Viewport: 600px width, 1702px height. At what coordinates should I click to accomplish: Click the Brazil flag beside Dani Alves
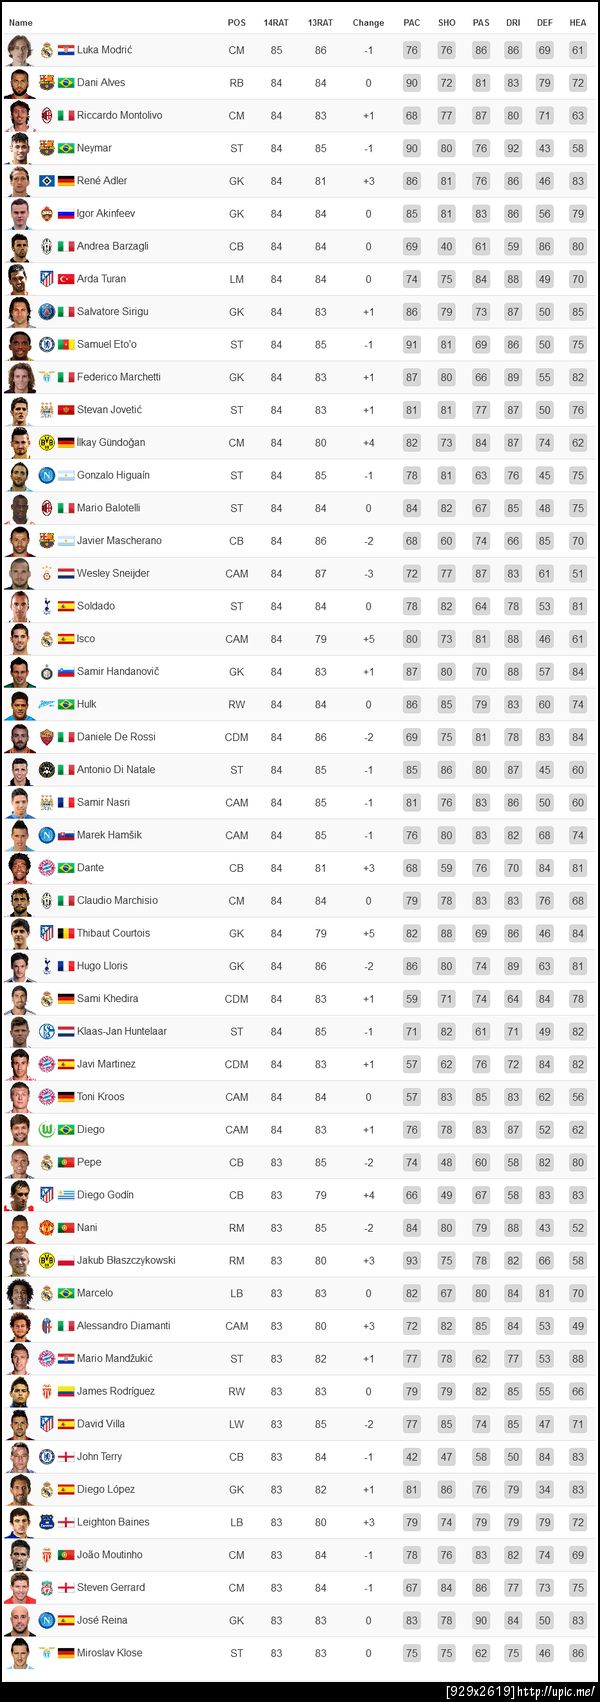(66, 83)
